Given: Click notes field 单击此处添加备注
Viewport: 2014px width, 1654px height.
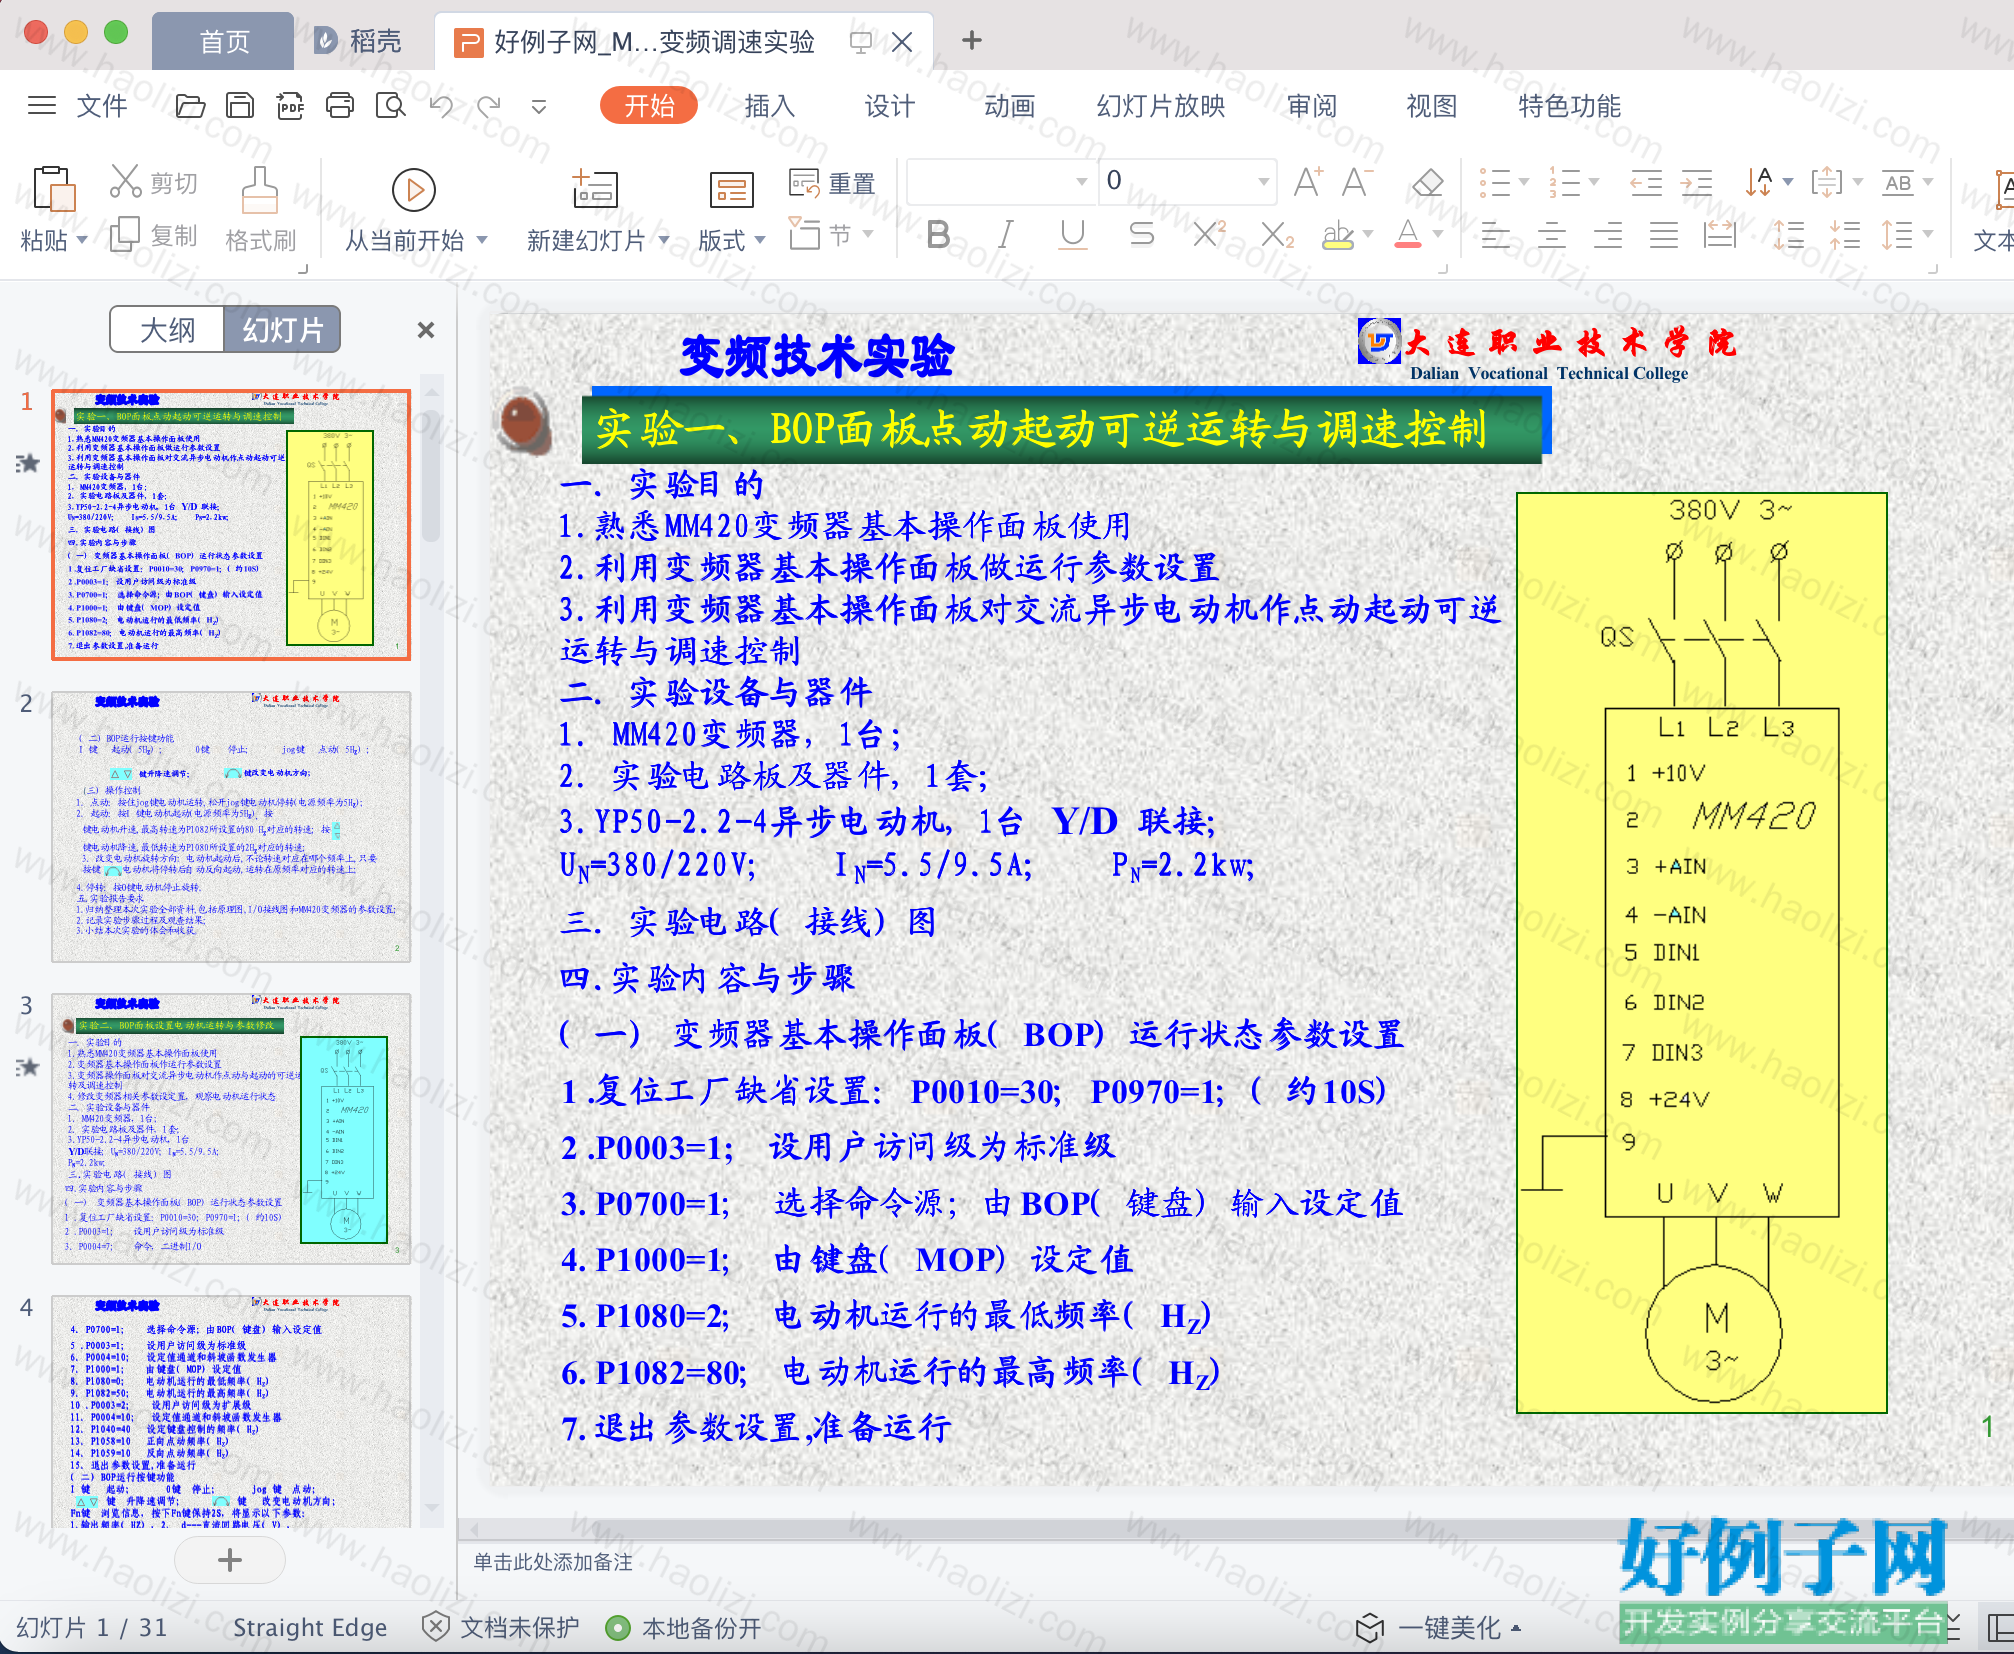Looking at the screenshot, I should click(x=553, y=1562).
